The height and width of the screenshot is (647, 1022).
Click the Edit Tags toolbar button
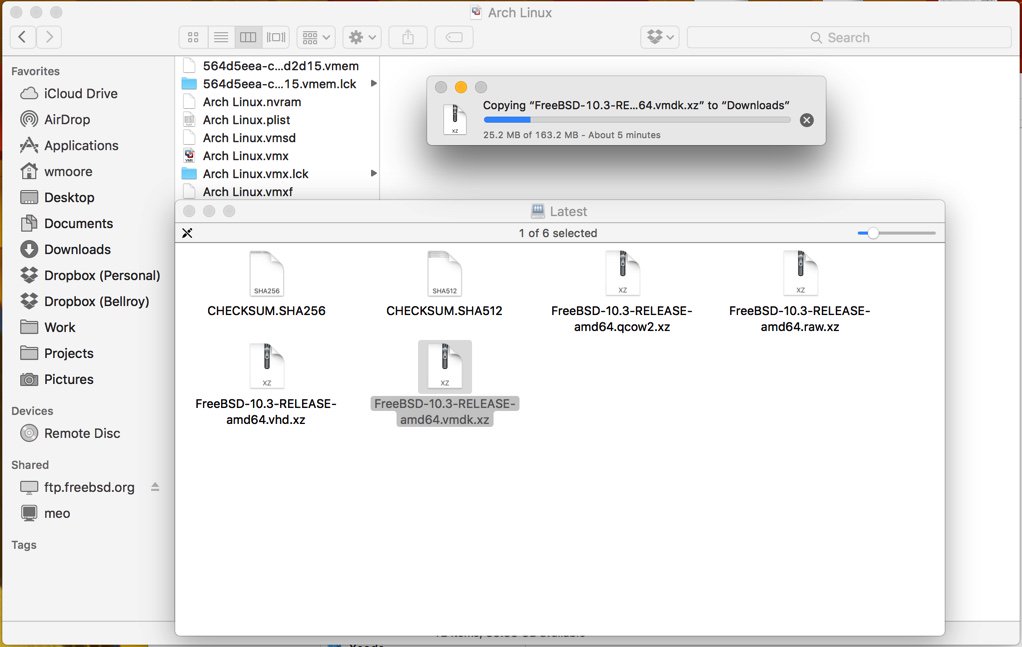click(454, 37)
